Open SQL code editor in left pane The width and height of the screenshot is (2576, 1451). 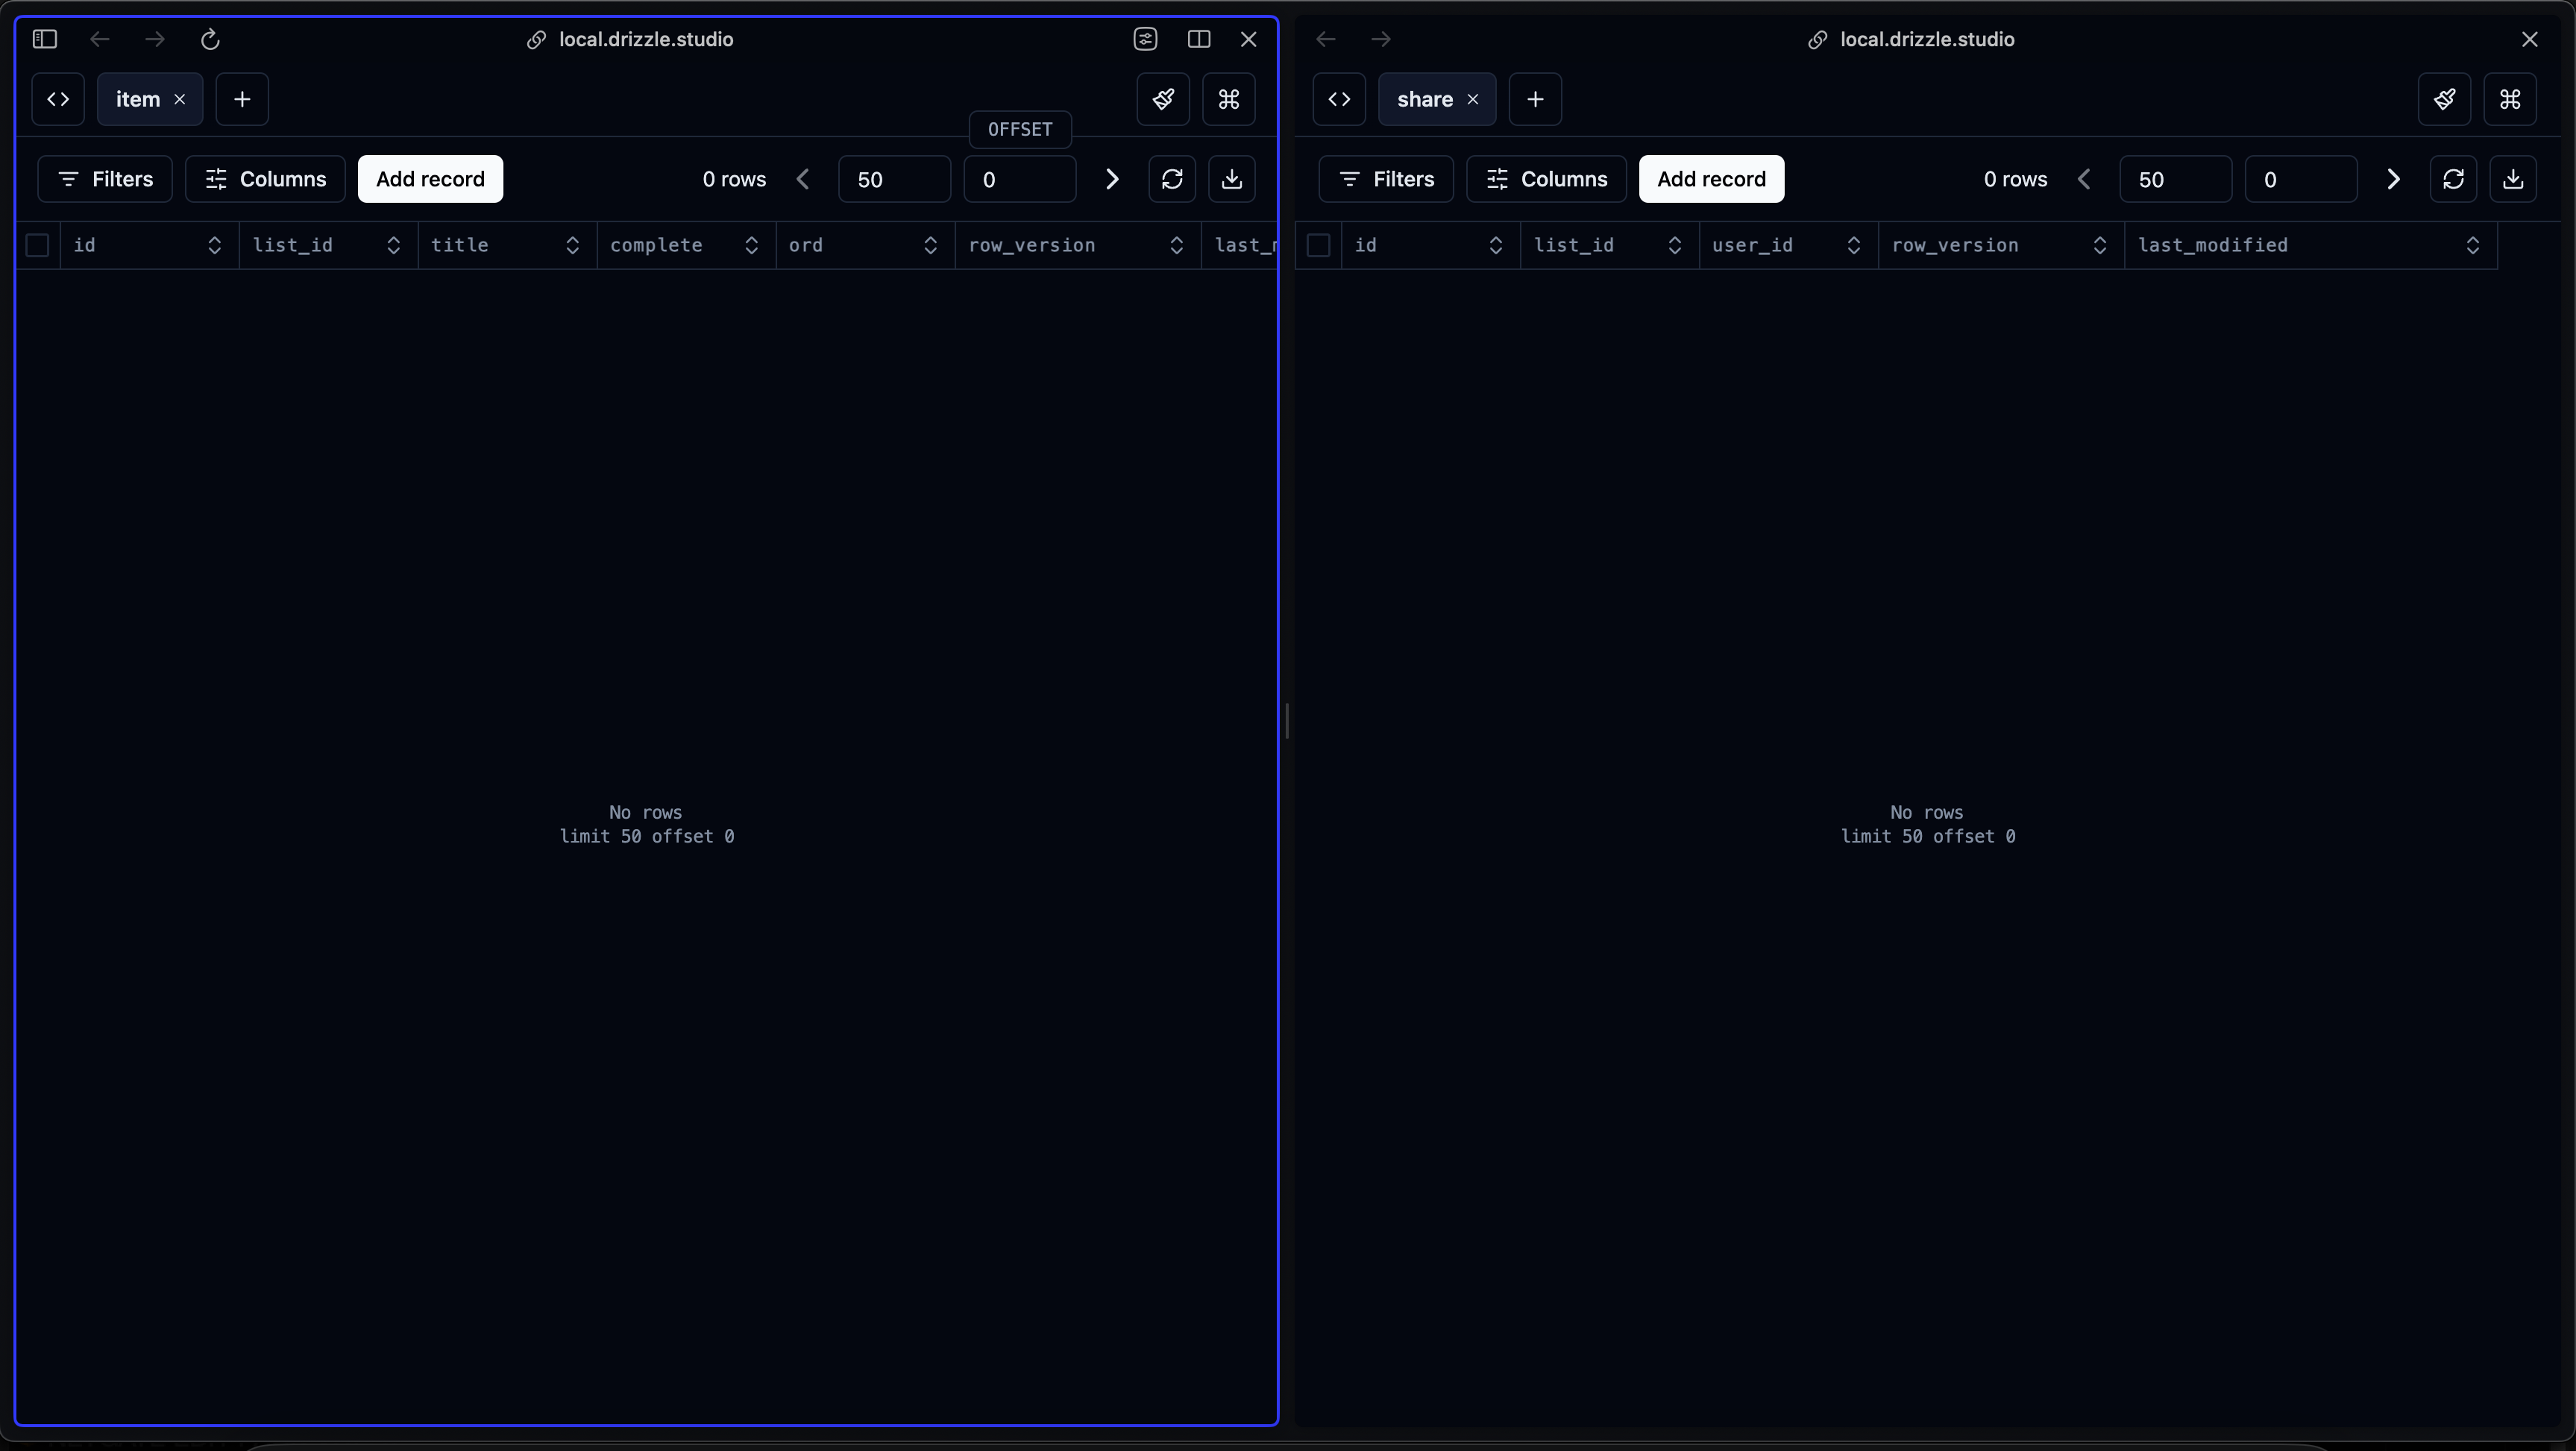click(58, 99)
